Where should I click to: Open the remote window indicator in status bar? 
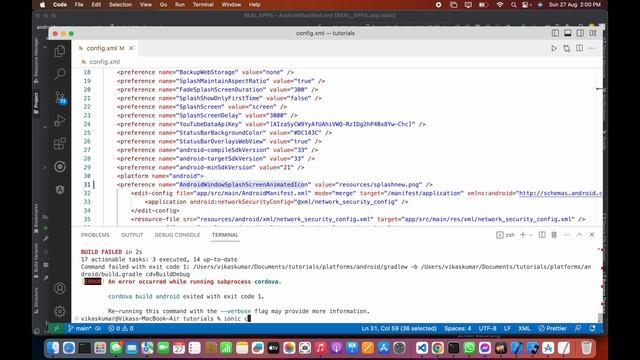[x=57, y=328]
